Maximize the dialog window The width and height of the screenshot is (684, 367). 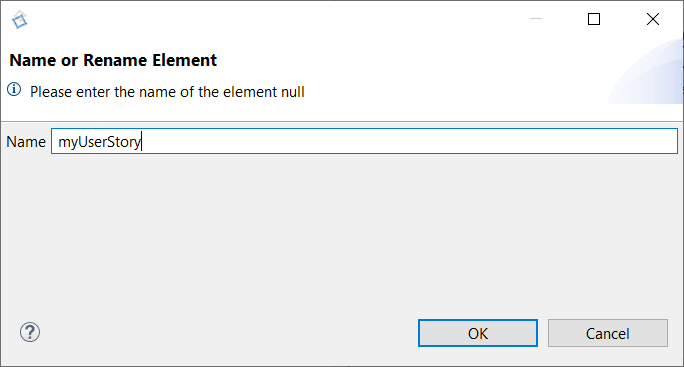[594, 19]
